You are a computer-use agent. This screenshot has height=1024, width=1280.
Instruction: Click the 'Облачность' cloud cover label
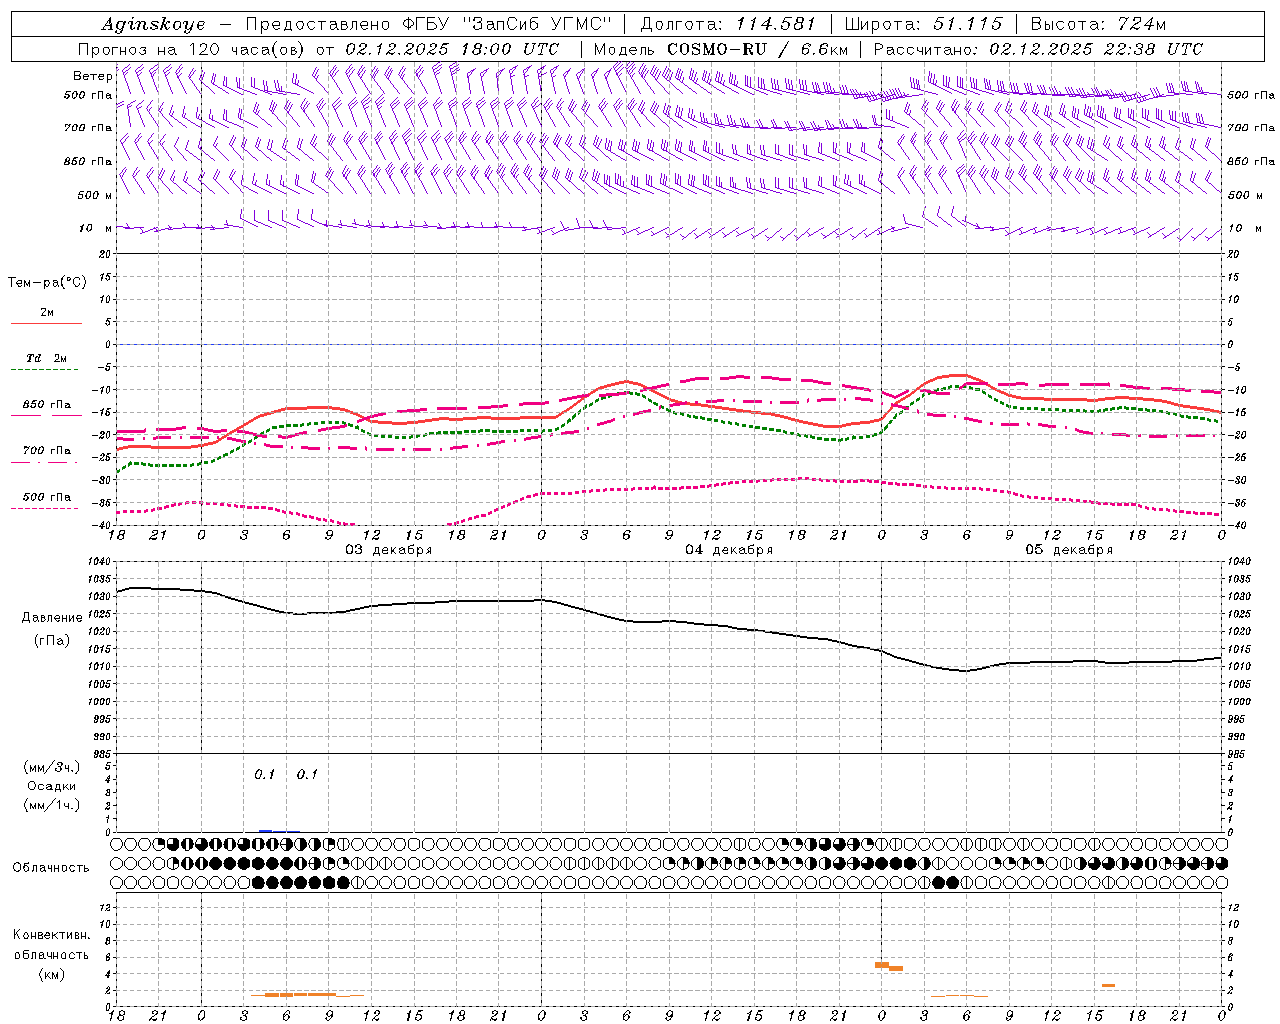(x=51, y=867)
